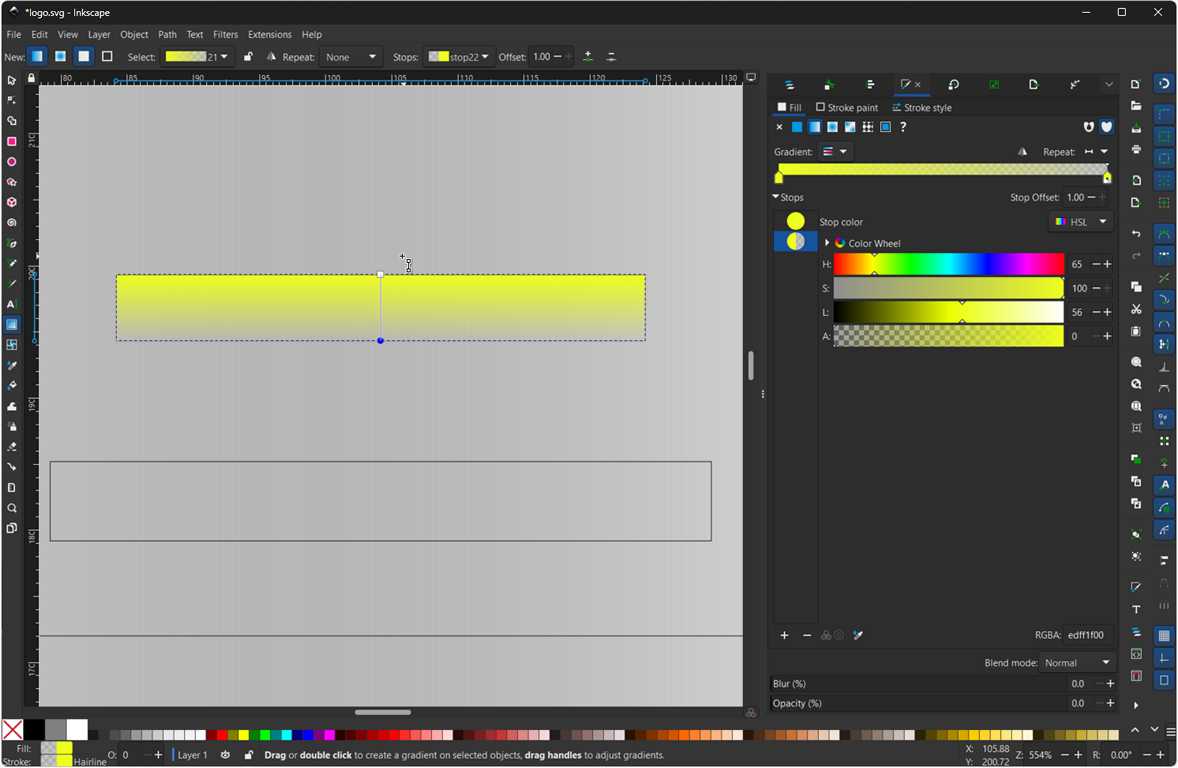Collapse the Stops section
Image resolution: width=1178 pixels, height=768 pixels.
[776, 197]
